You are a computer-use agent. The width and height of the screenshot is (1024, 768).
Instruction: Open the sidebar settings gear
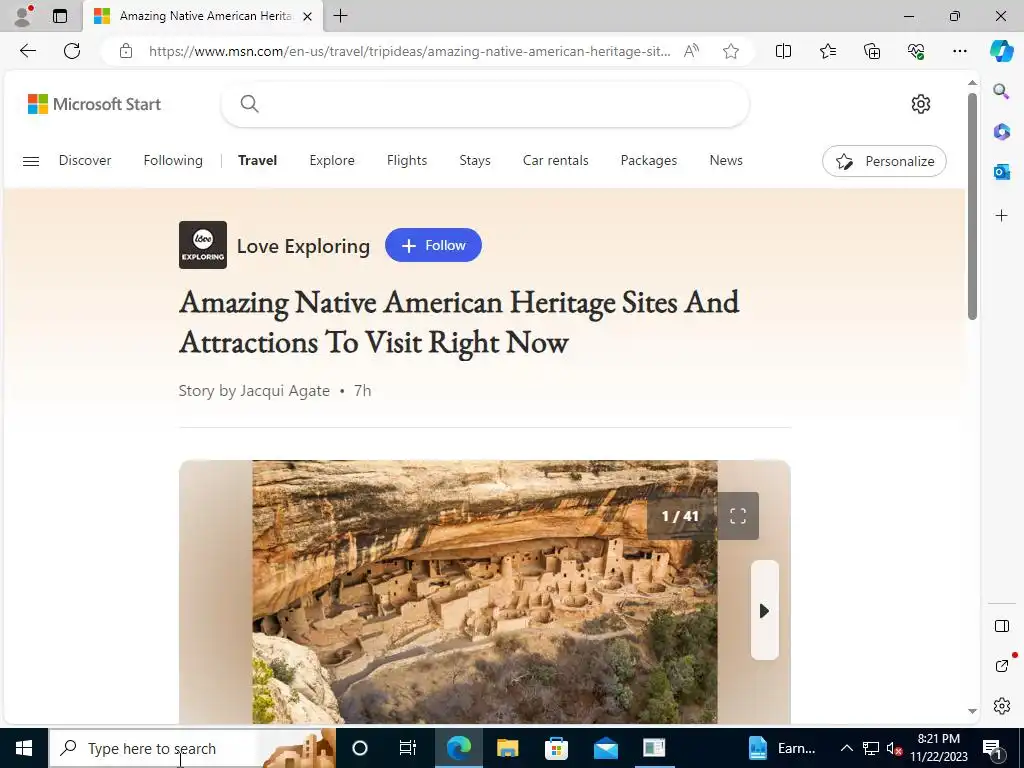(x=1001, y=706)
